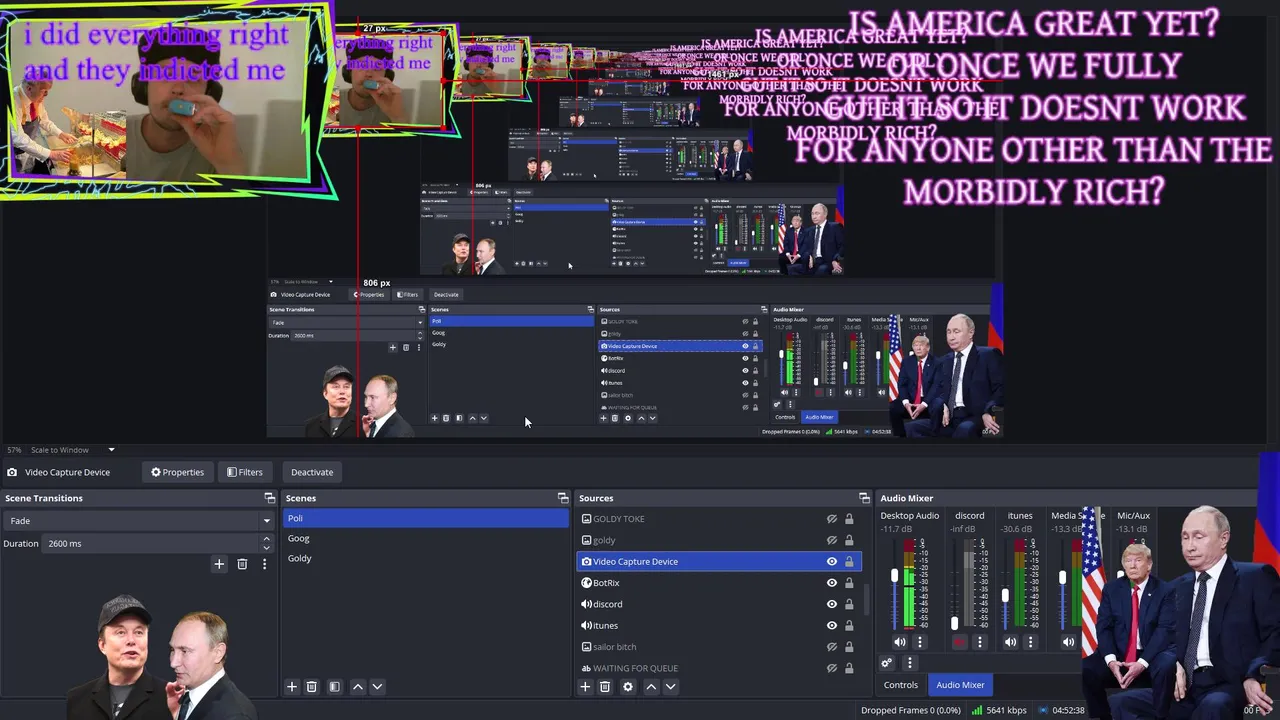Open transition properties three-dot menu
Image resolution: width=1280 pixels, height=720 pixels.
pyautogui.click(x=264, y=564)
